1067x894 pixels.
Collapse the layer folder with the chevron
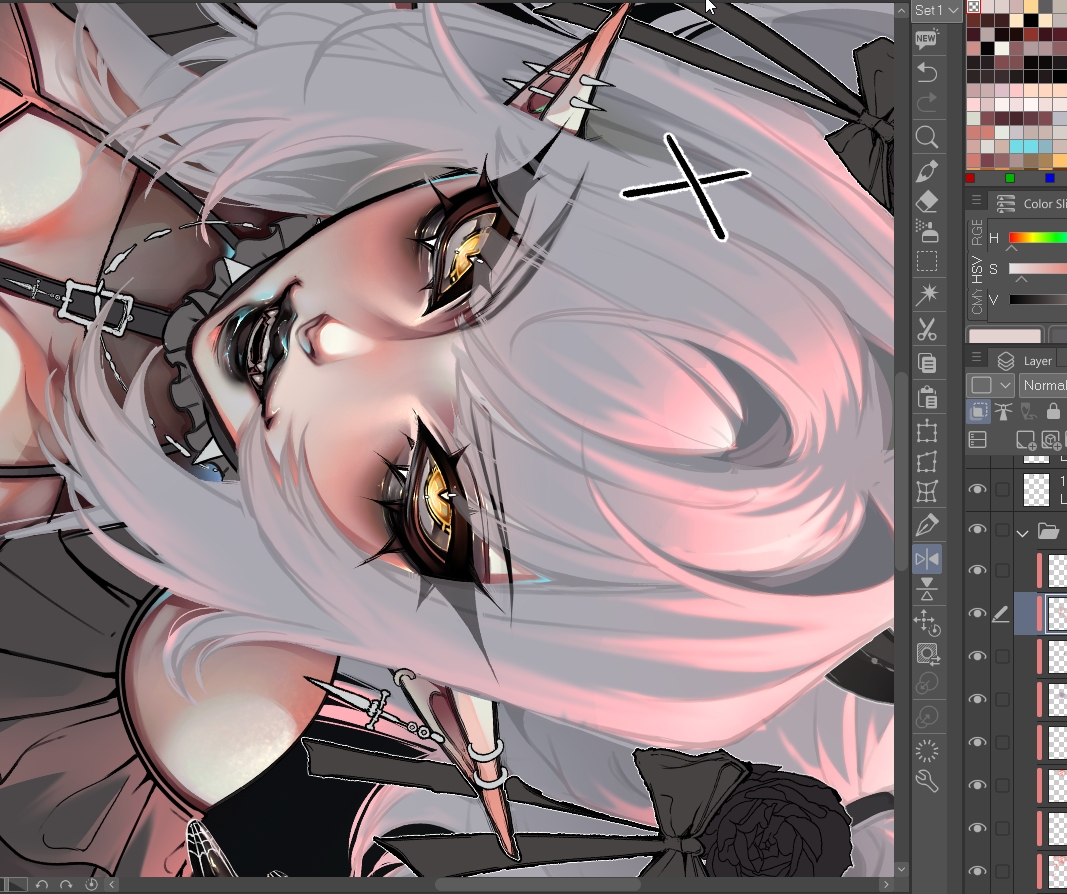click(x=1022, y=532)
